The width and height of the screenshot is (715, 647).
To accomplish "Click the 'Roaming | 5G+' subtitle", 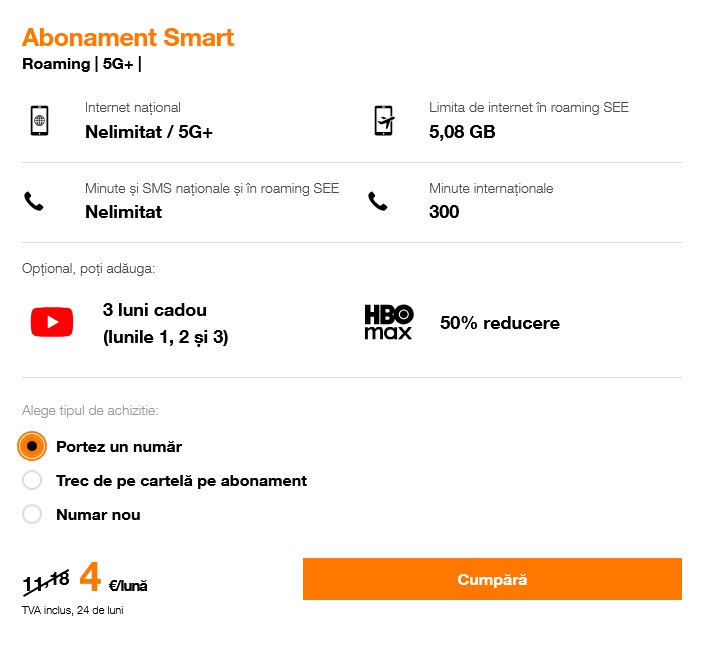I will click(x=81, y=64).
